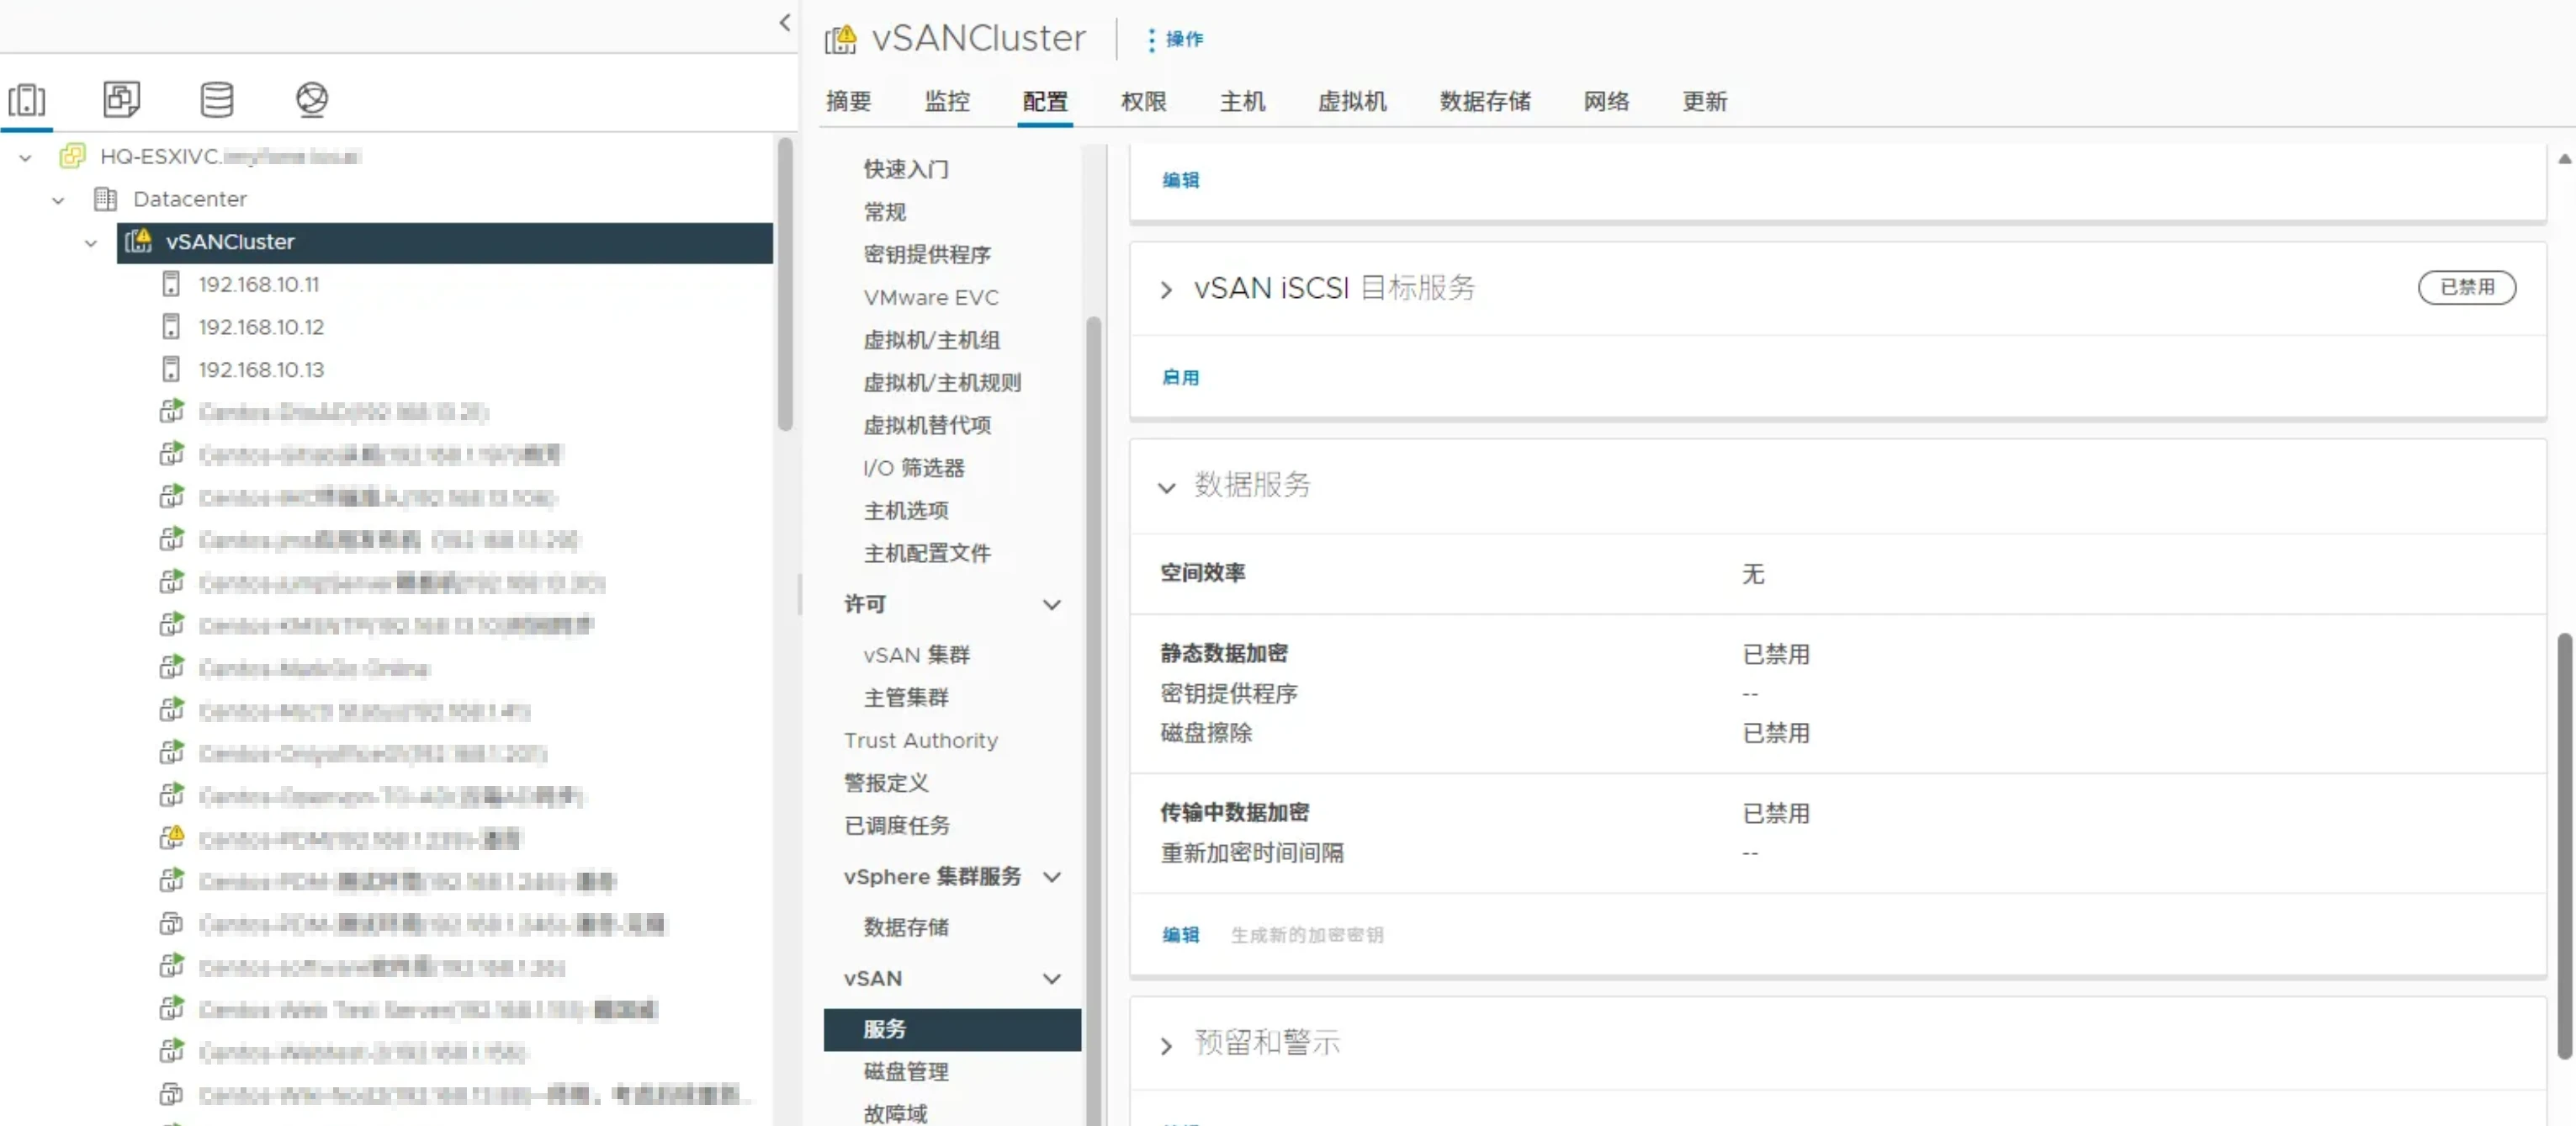Open 虚拟机/主机规则 settings

pos(942,382)
